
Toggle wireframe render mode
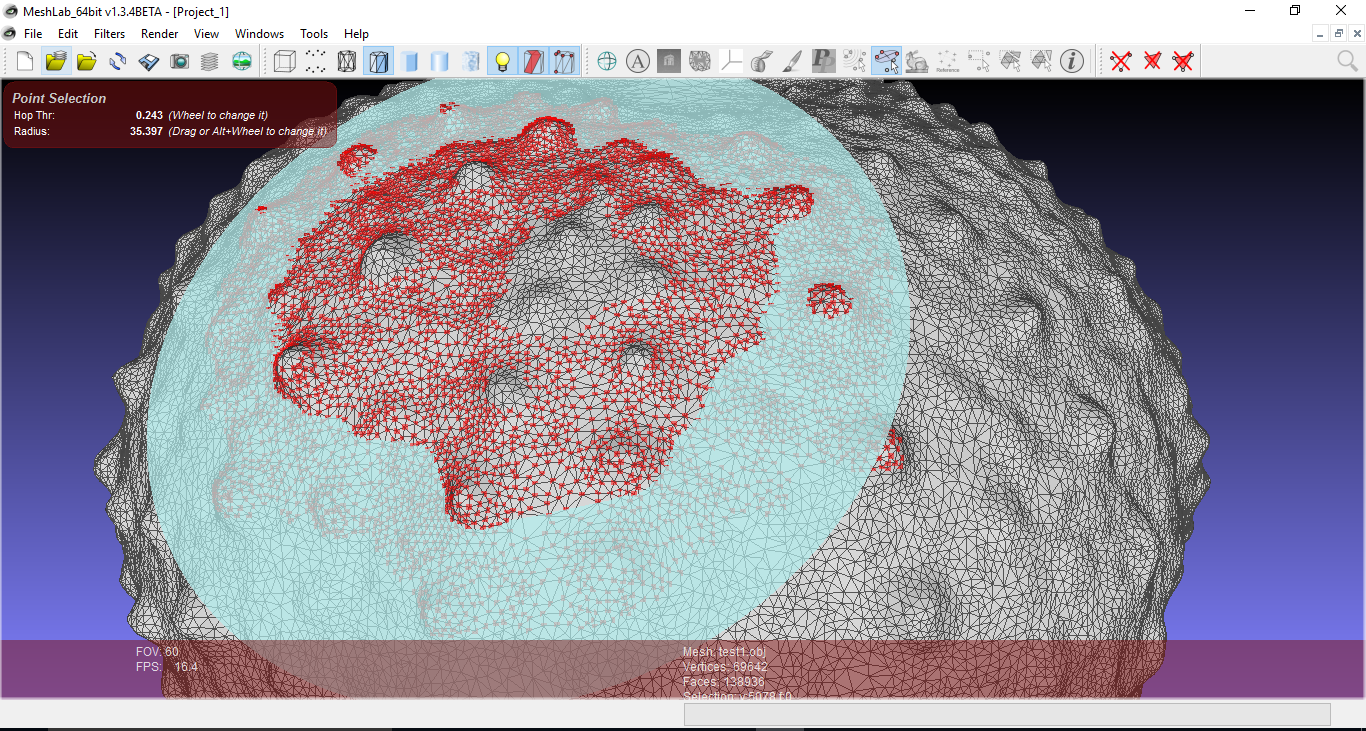click(347, 61)
